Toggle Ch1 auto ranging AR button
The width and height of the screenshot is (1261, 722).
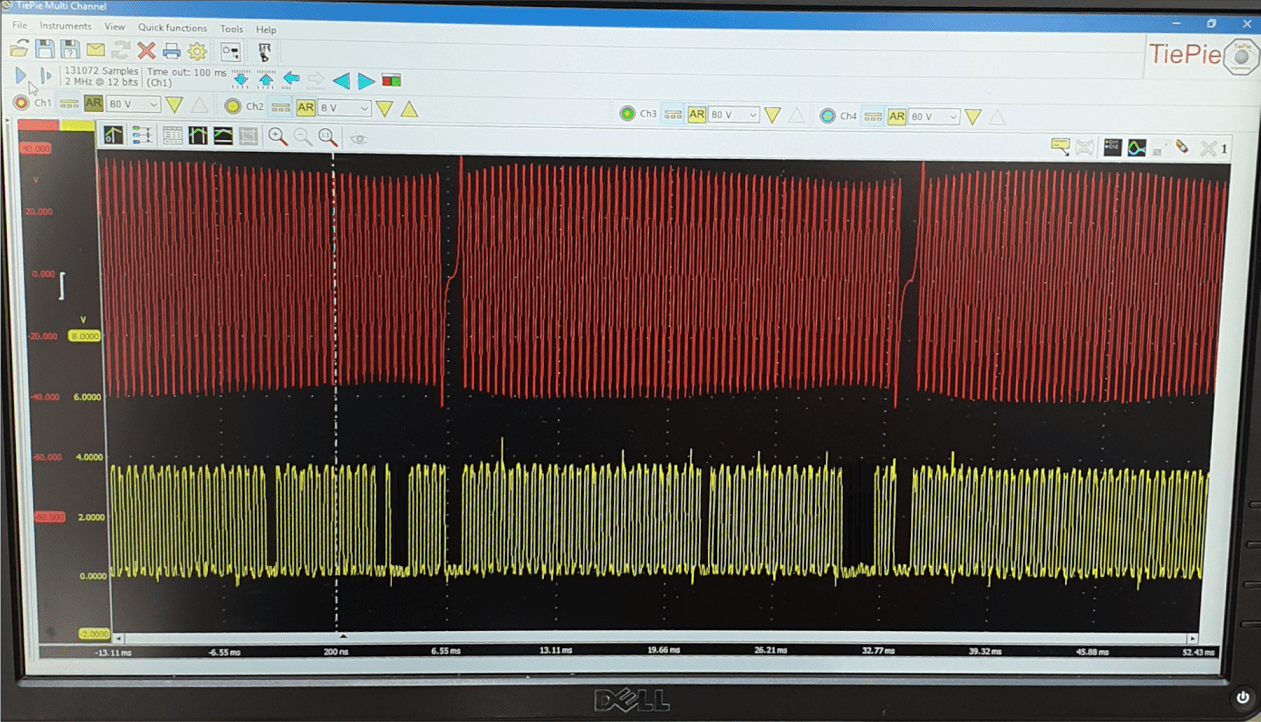[x=93, y=104]
